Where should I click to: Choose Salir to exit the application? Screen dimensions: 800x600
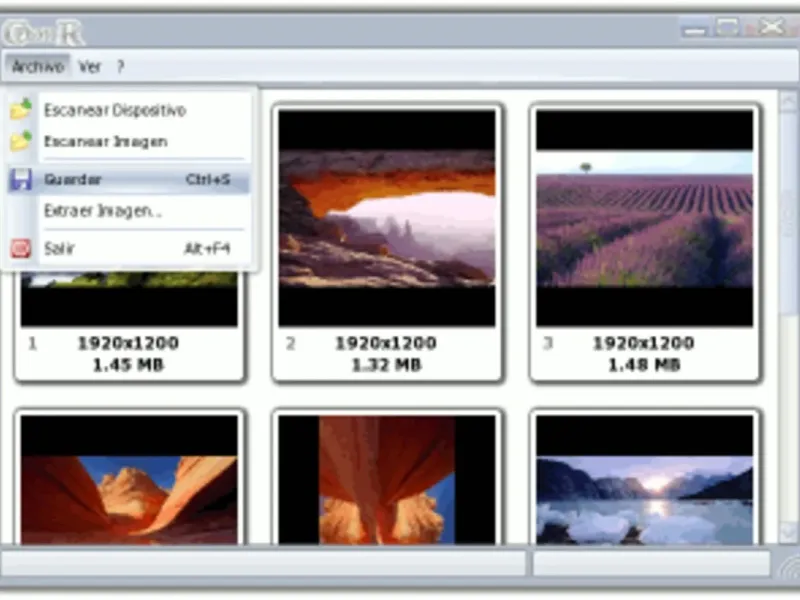[x=129, y=249]
